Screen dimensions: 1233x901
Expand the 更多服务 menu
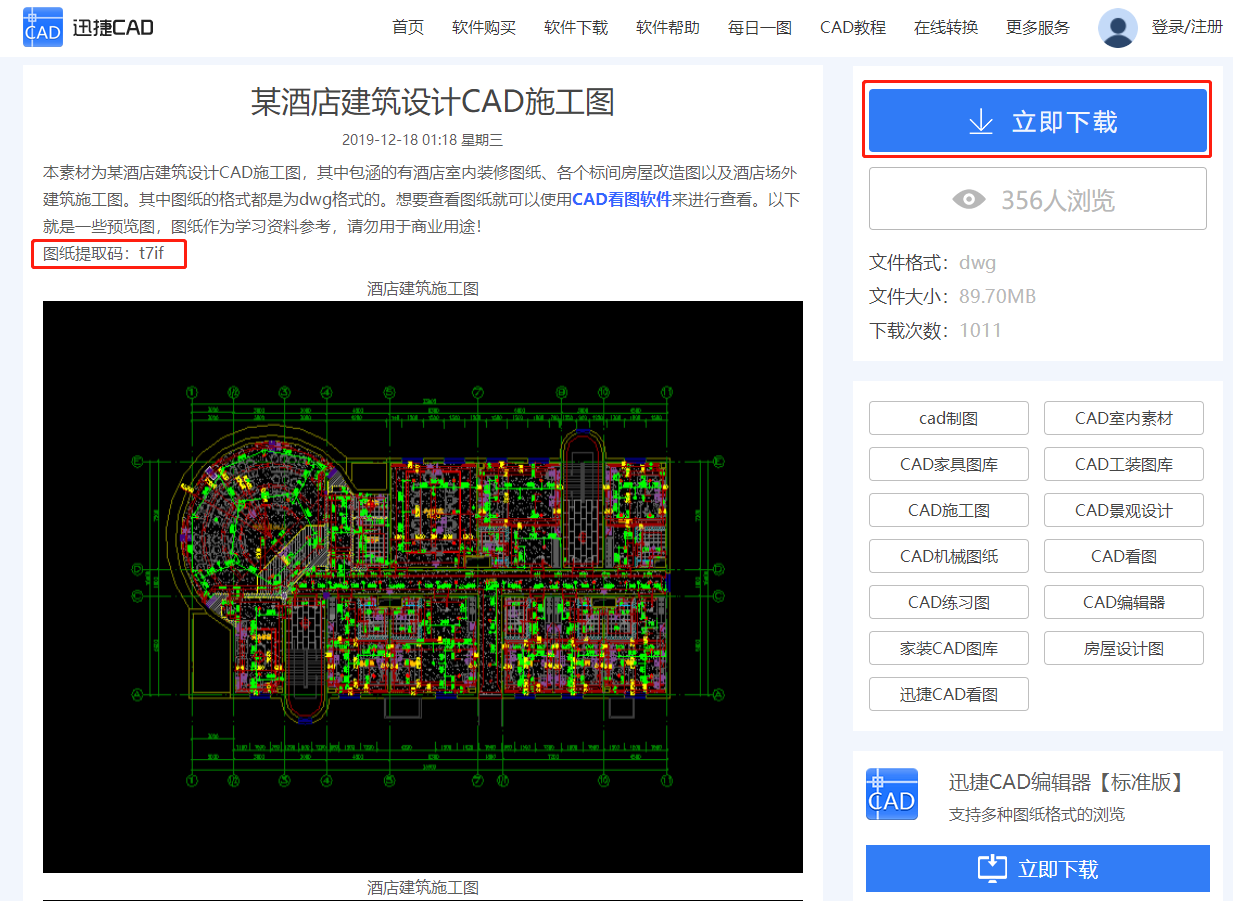[x=1038, y=28]
